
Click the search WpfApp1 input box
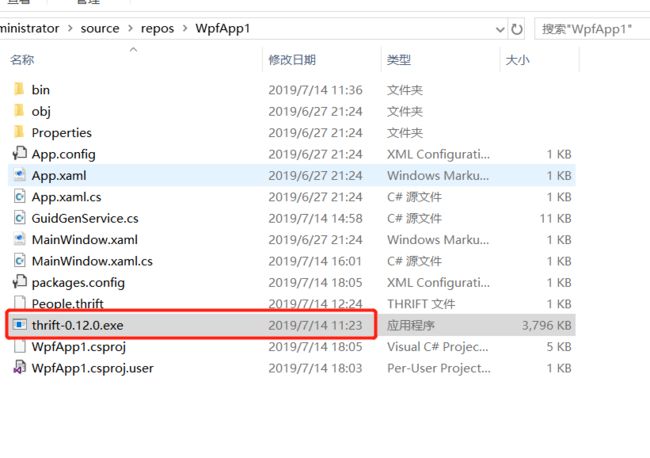pos(592,29)
